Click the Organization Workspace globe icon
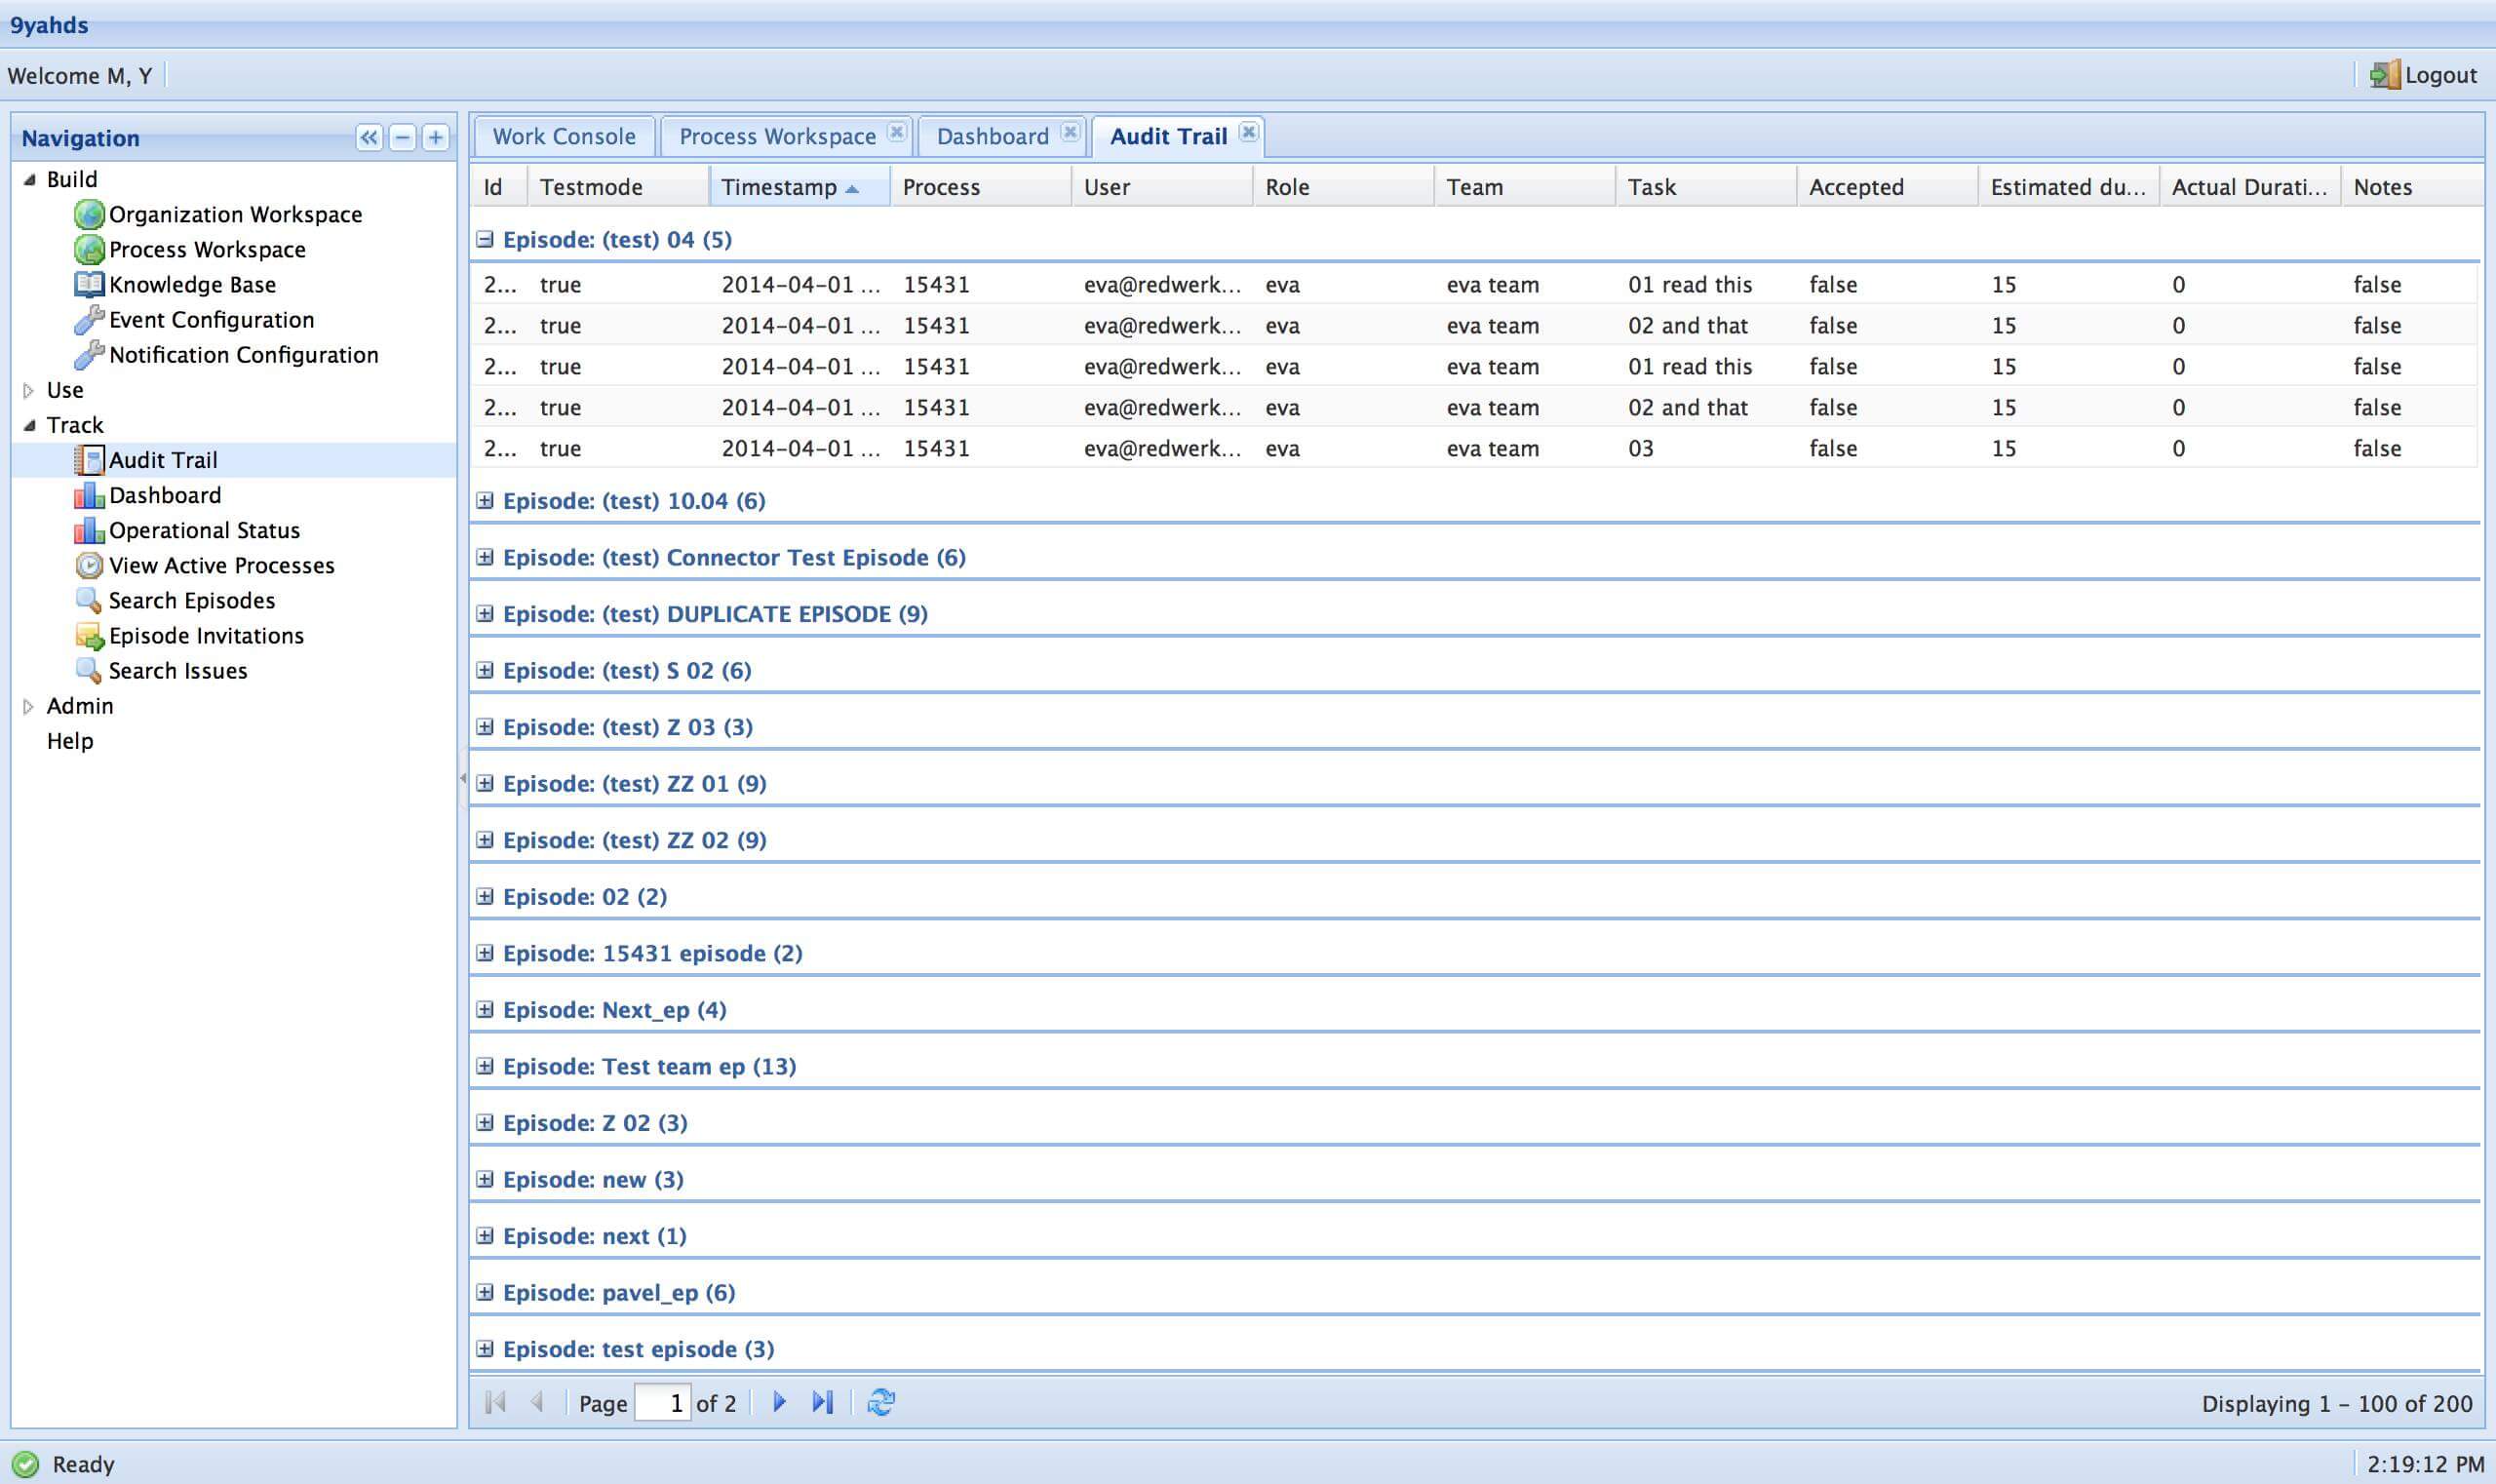This screenshot has width=2496, height=1484. [x=89, y=214]
